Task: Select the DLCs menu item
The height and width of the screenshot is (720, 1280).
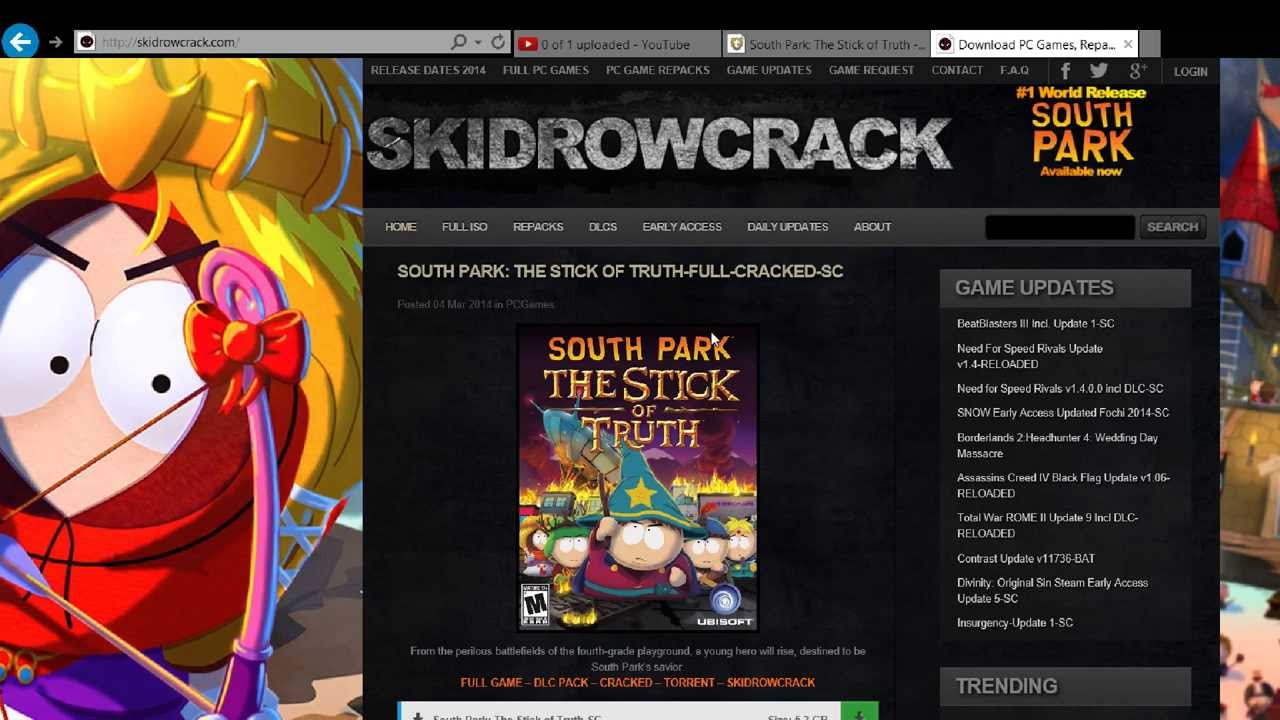Action: click(x=602, y=227)
